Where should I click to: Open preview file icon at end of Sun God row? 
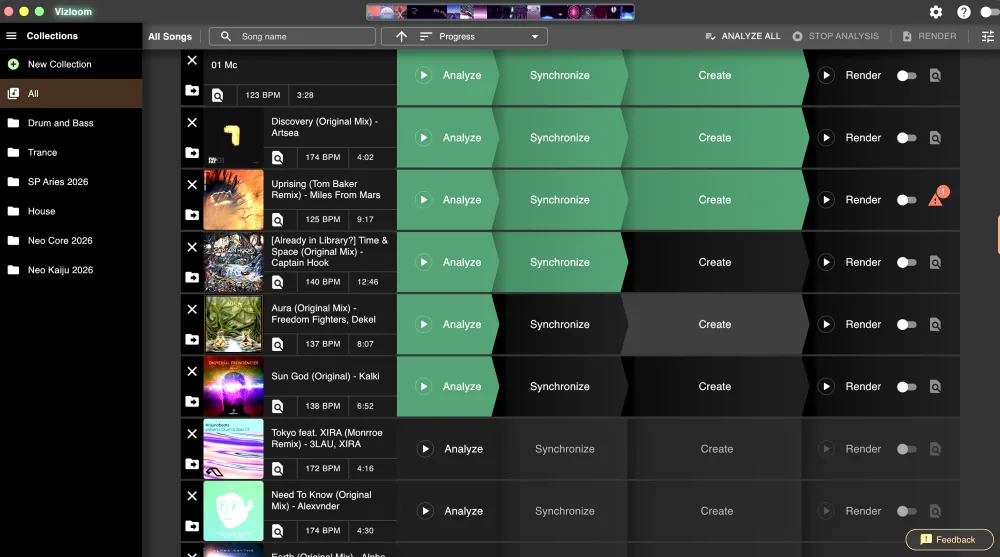[935, 387]
